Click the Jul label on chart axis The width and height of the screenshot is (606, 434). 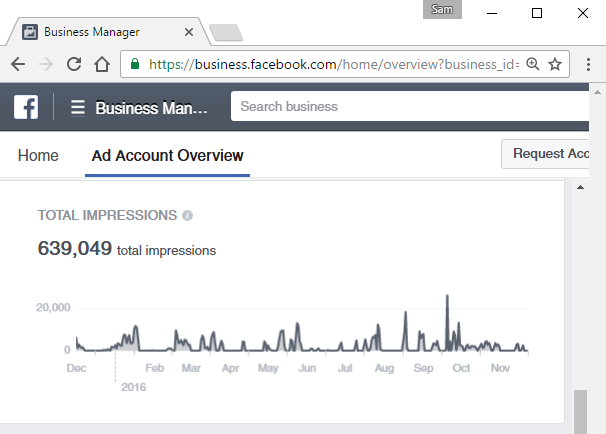tap(345, 368)
